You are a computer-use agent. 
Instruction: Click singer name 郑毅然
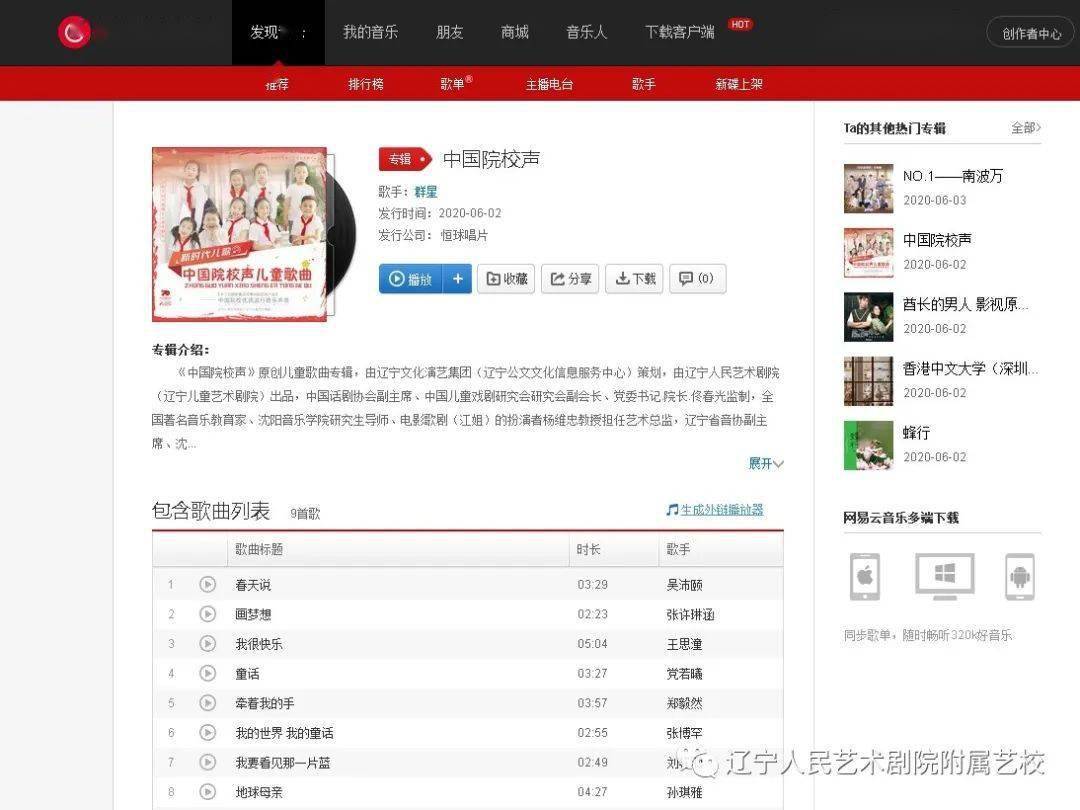tap(684, 703)
